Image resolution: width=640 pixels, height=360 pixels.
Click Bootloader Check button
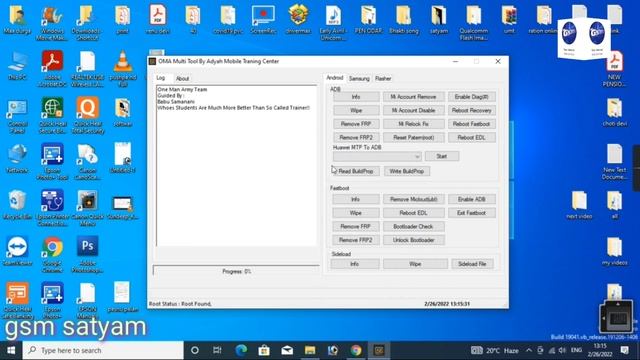(413, 227)
